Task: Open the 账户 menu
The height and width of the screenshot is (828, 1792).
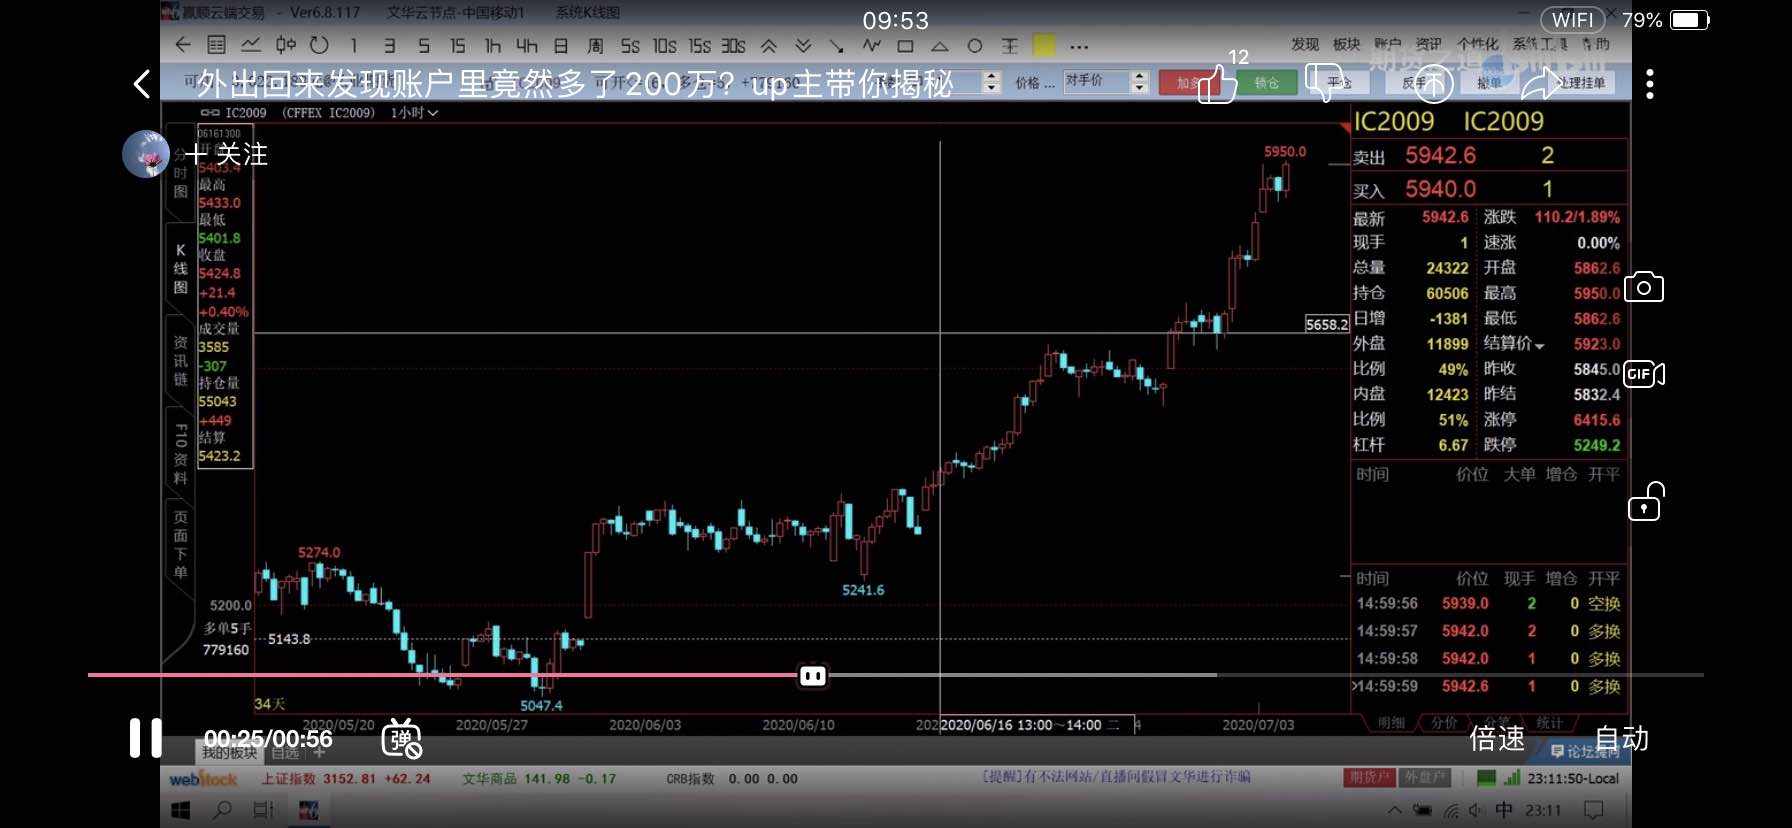Action: 1387,45
